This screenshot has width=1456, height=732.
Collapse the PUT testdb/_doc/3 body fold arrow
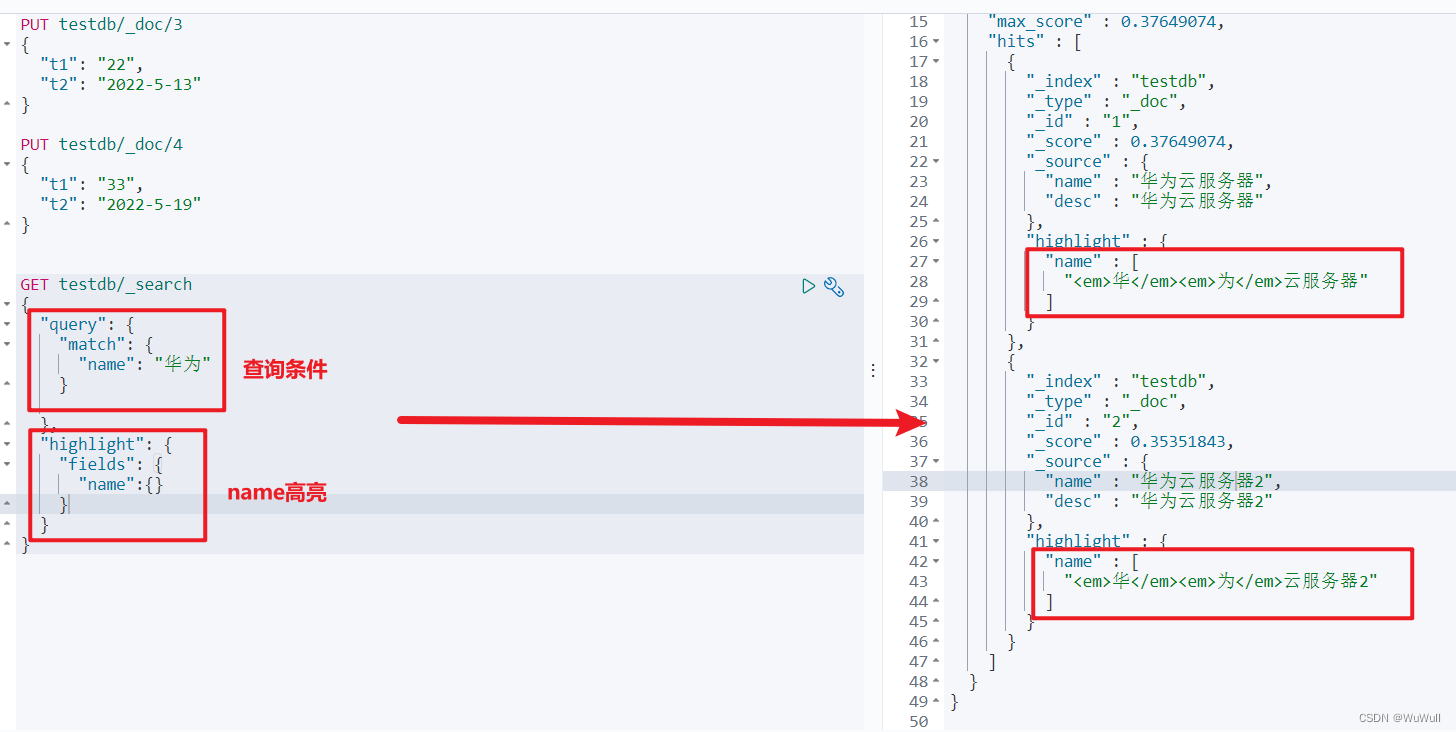(8, 44)
